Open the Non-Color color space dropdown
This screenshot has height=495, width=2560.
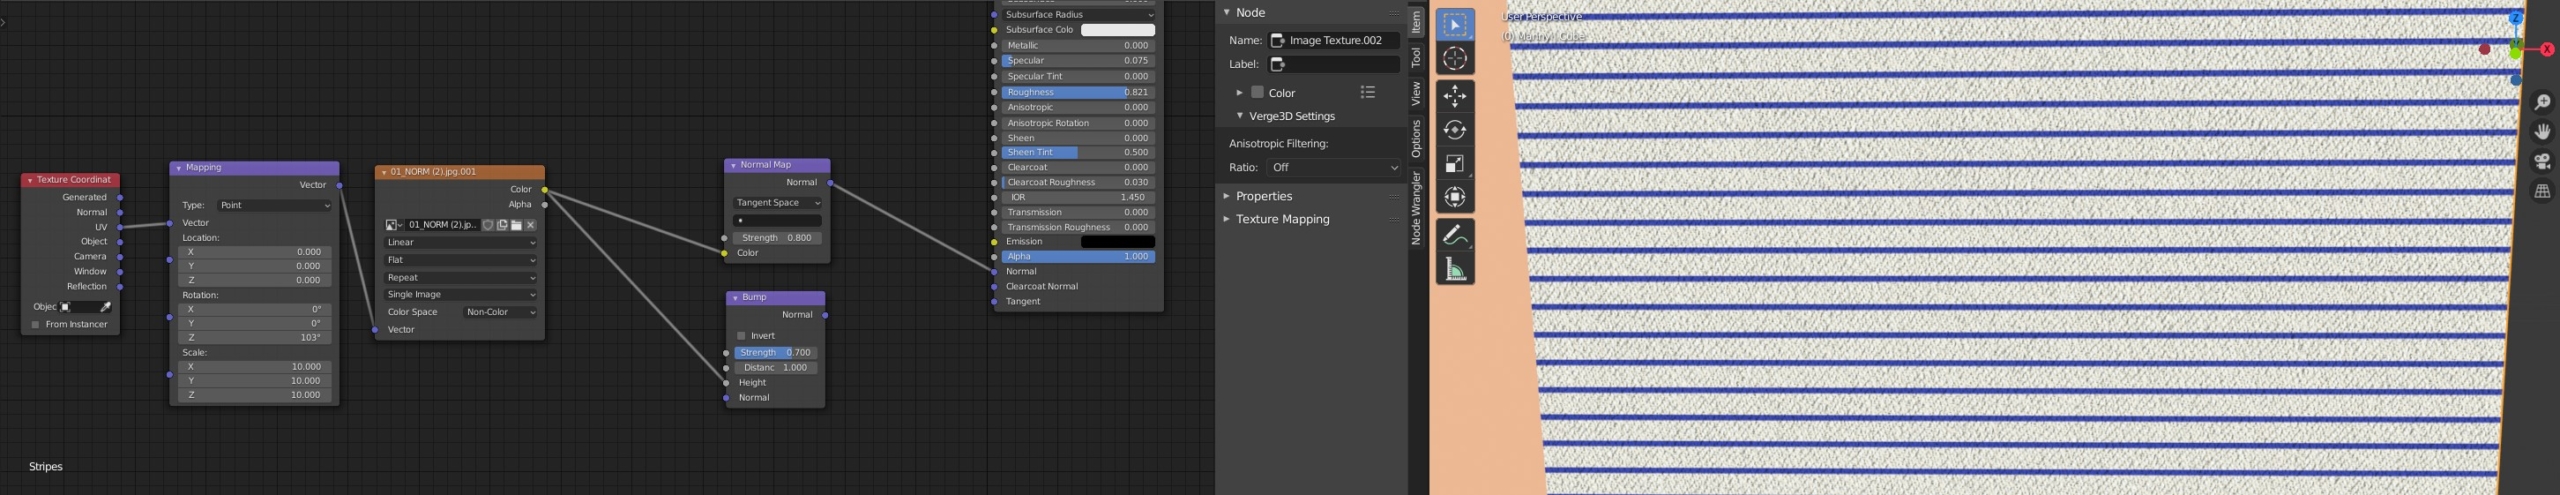(x=500, y=312)
